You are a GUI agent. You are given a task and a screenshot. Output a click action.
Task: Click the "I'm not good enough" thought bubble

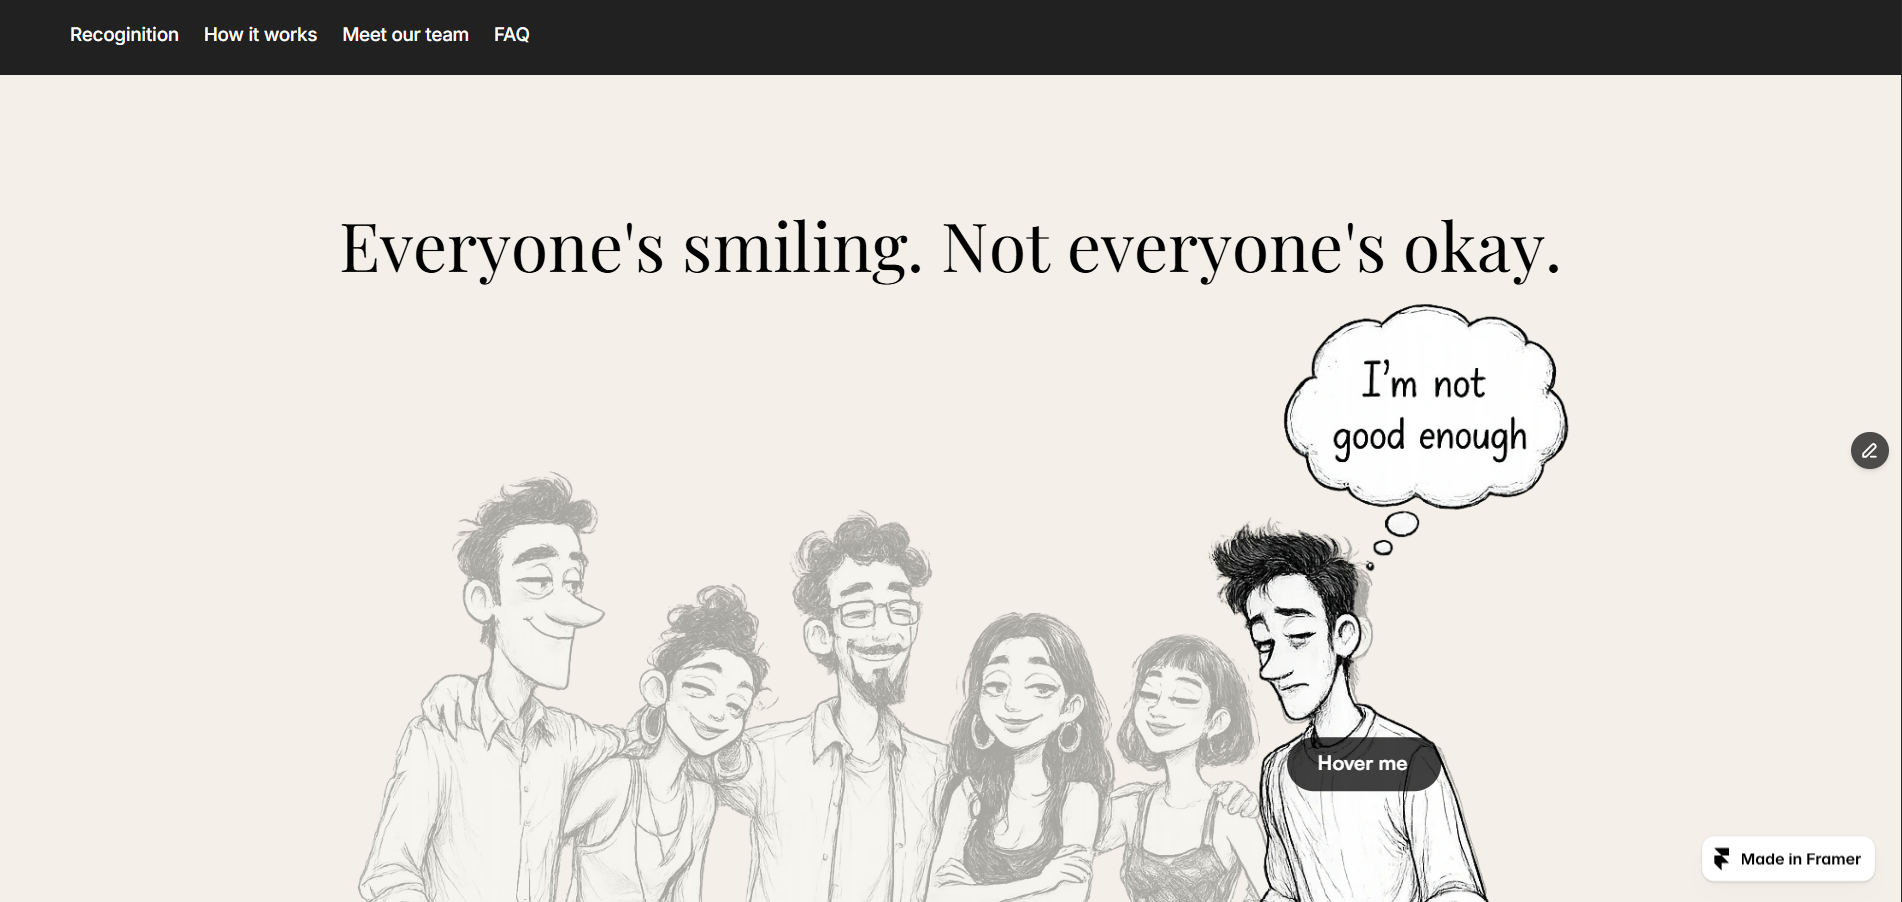[1426, 408]
